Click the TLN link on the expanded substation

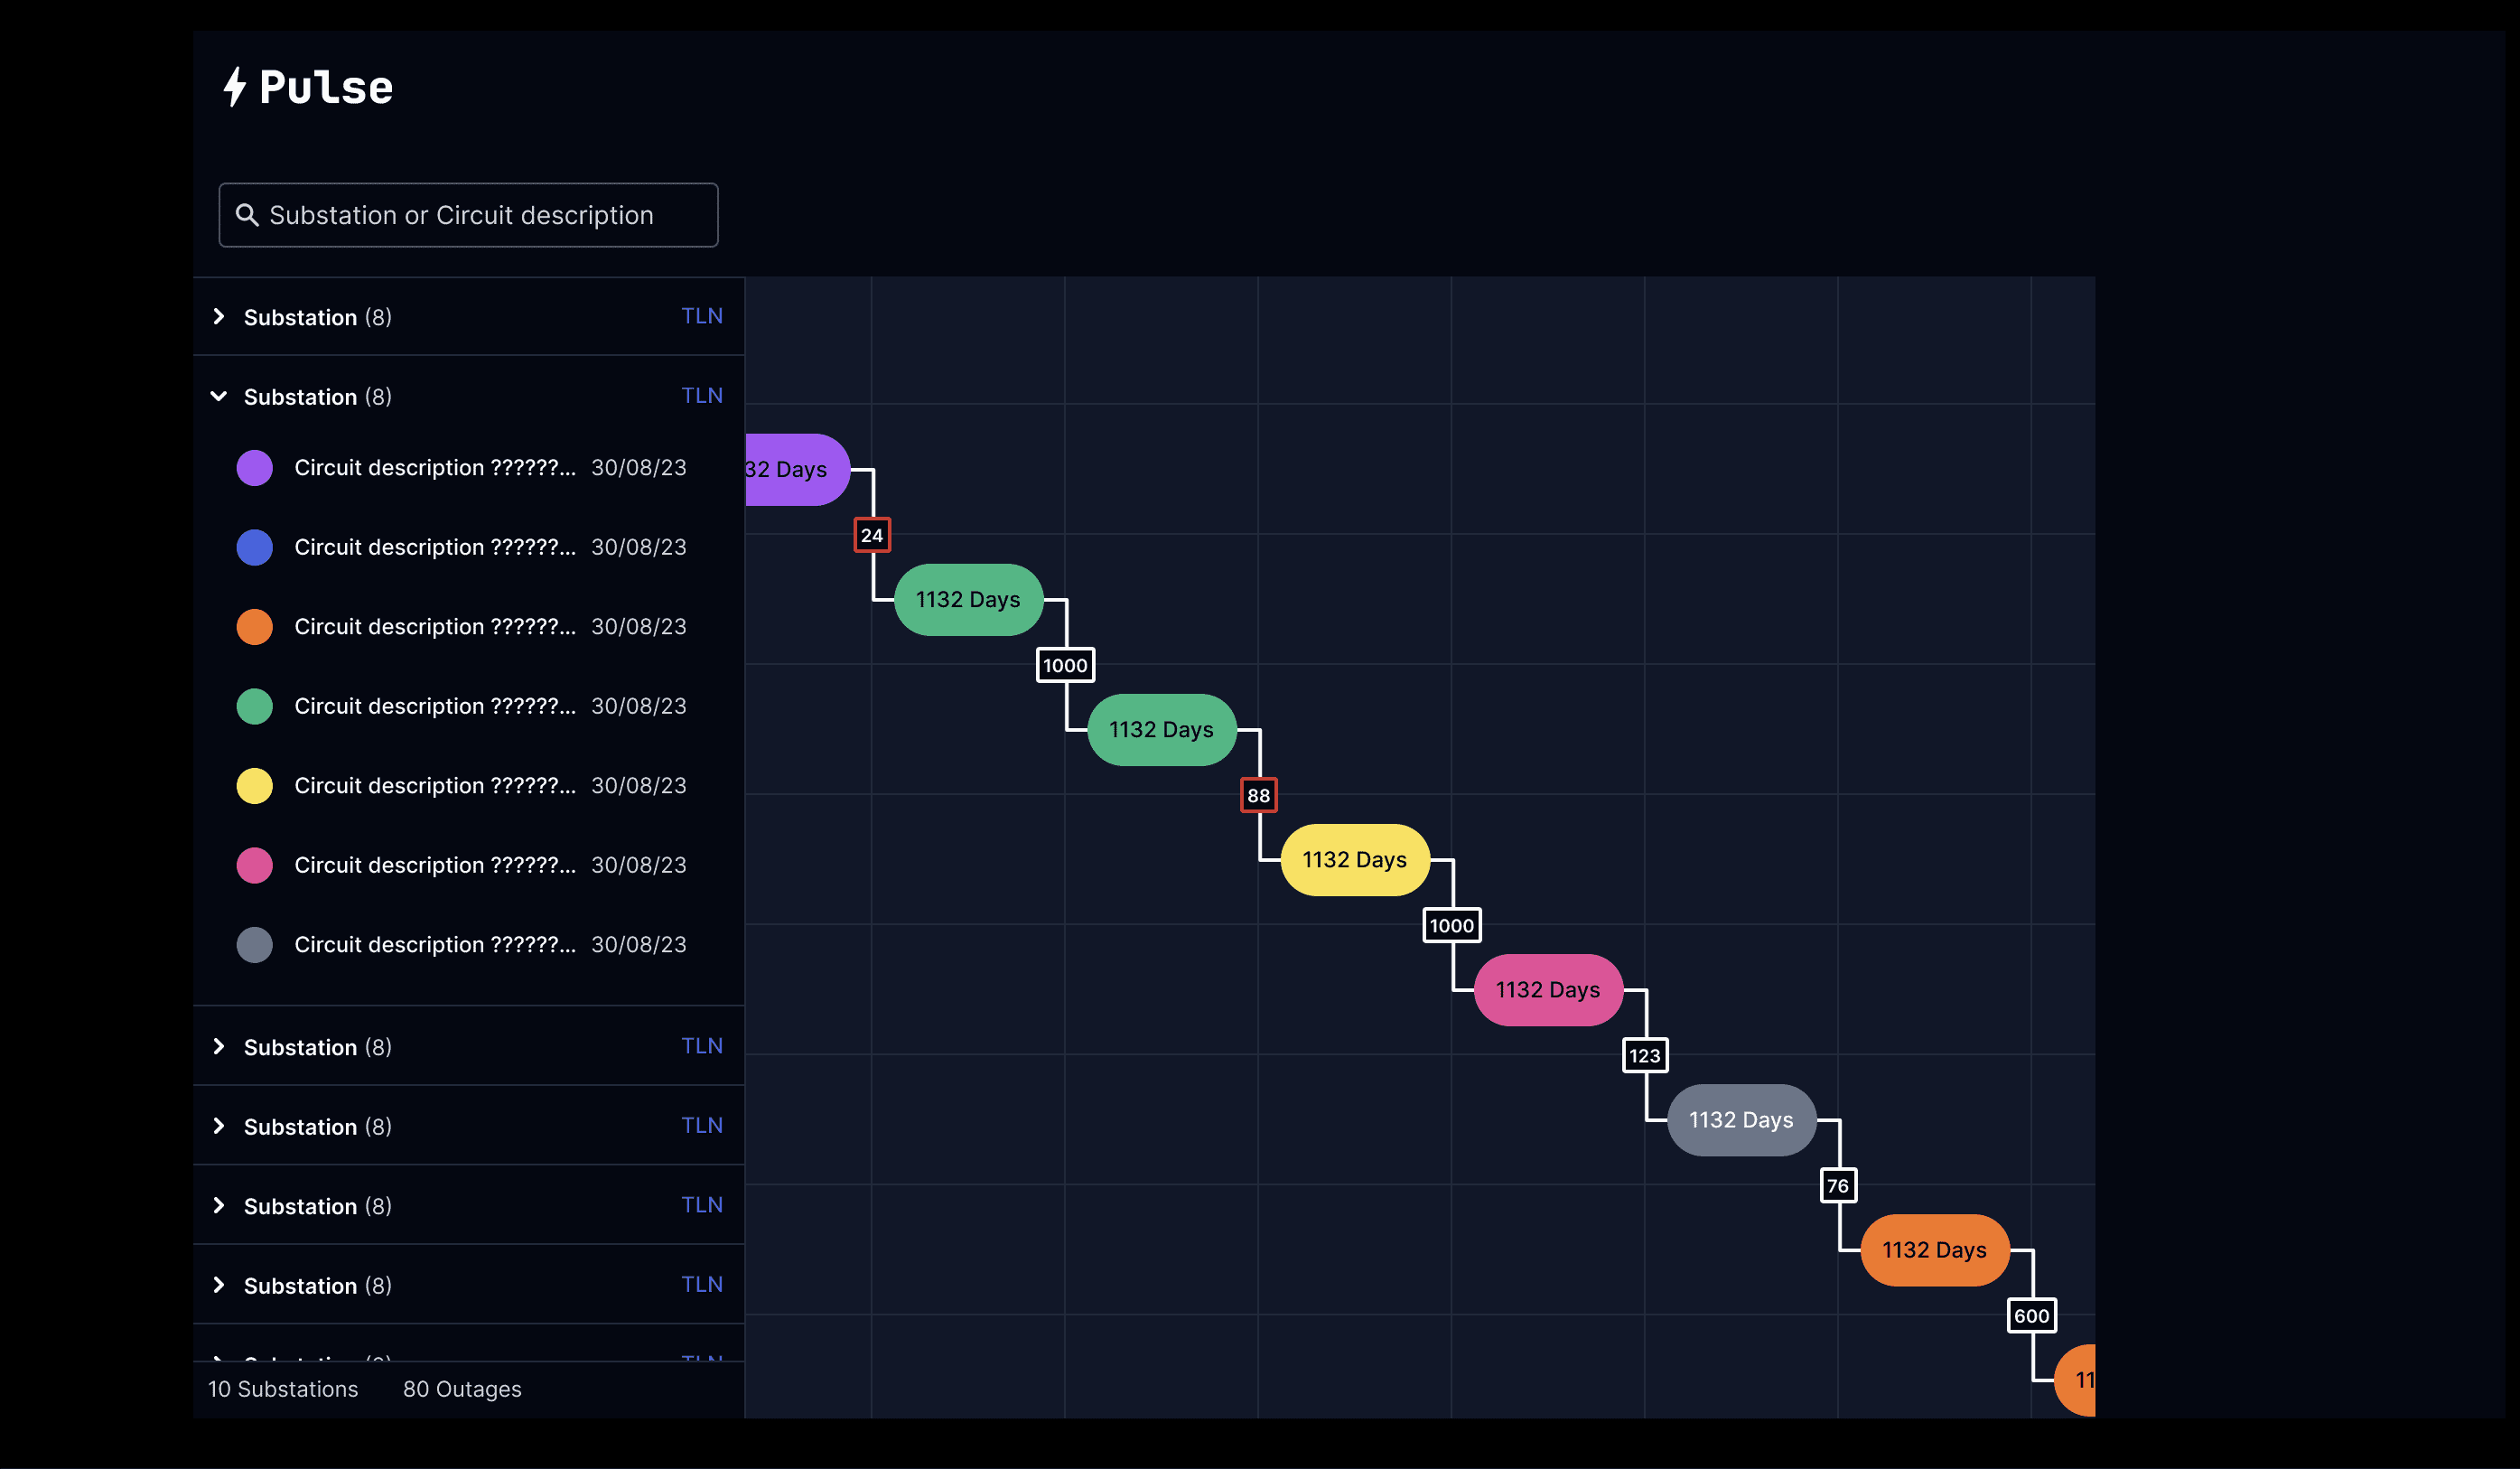coord(701,396)
